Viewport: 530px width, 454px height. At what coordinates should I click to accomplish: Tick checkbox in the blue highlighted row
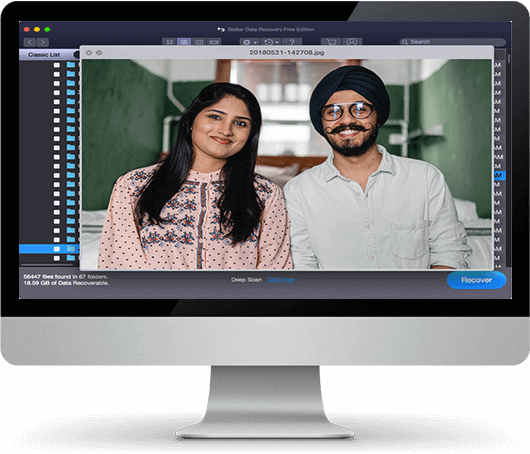(57, 249)
